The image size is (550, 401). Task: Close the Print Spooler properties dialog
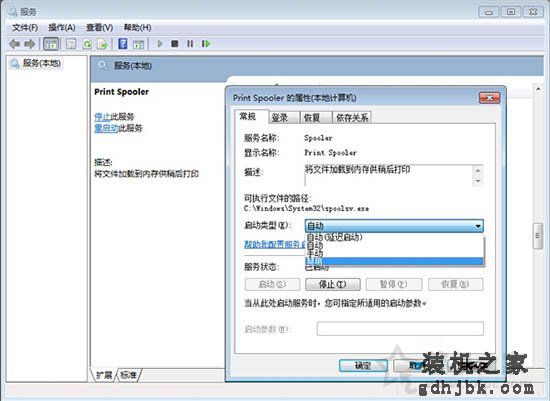point(490,98)
